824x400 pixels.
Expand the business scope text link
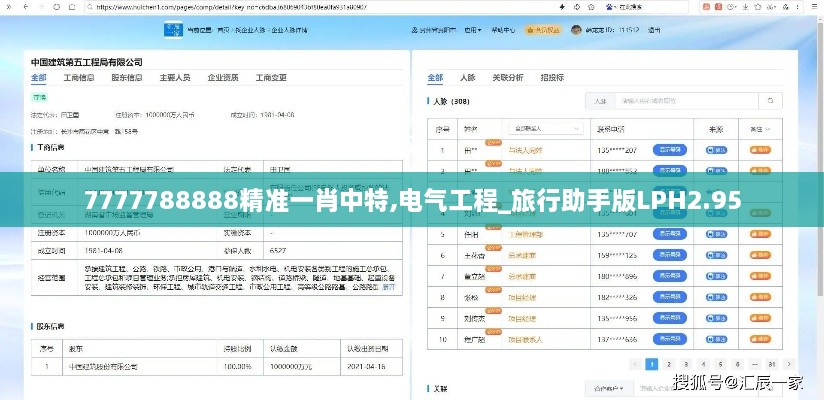388,288
